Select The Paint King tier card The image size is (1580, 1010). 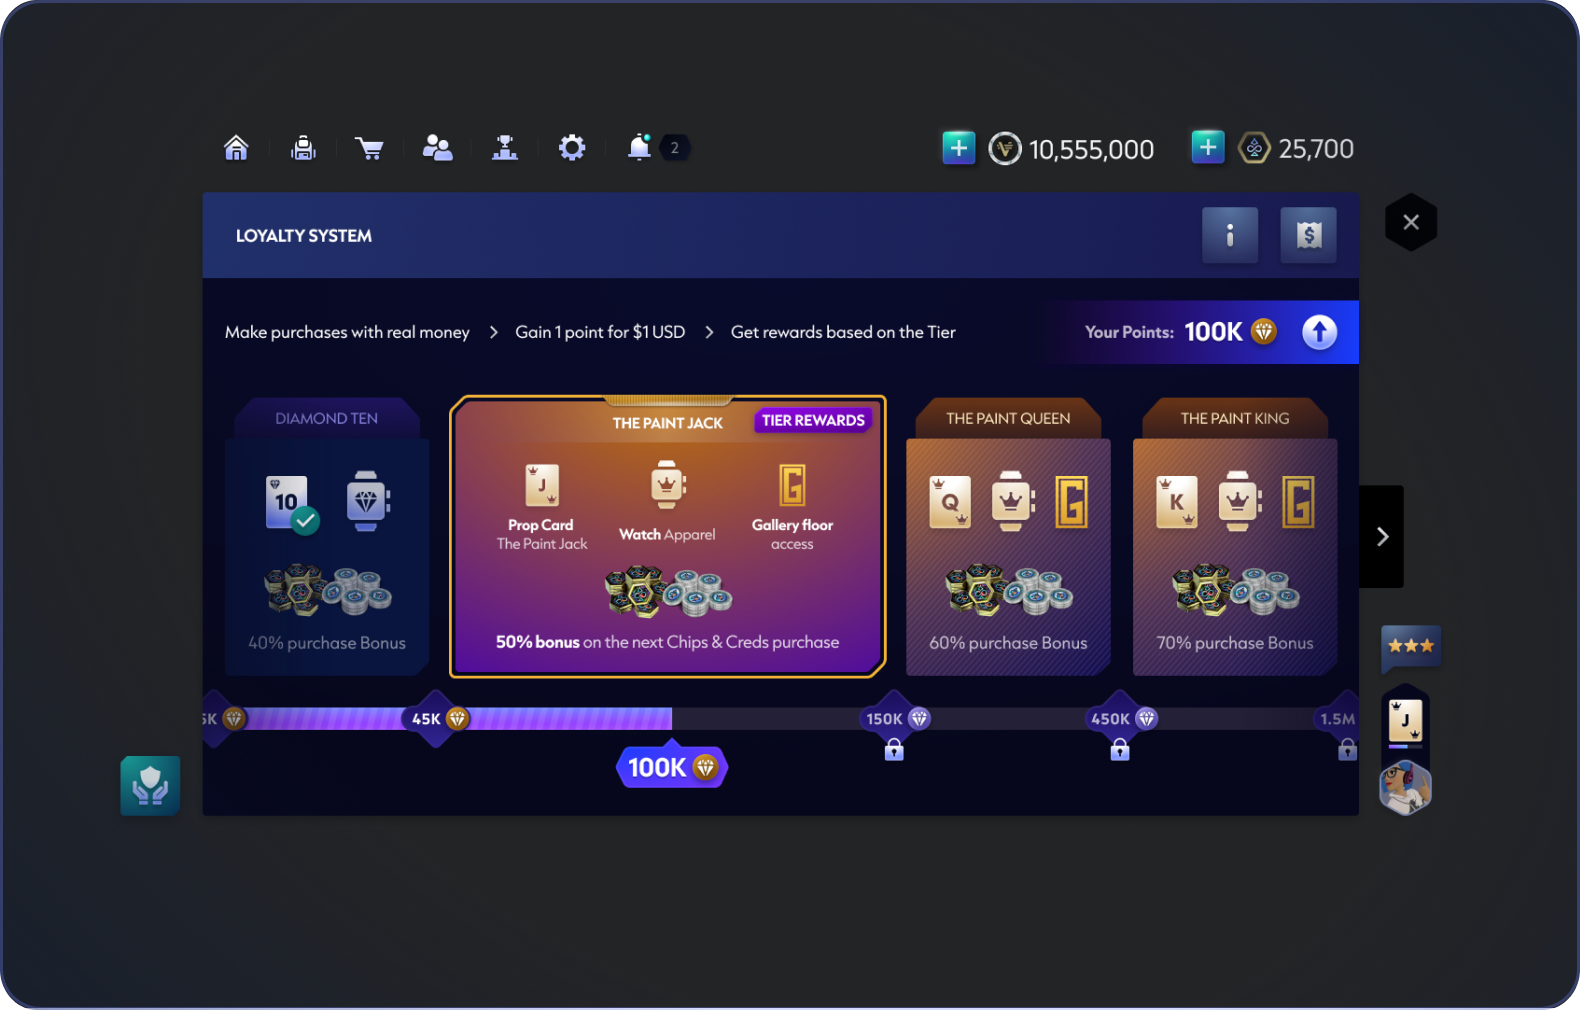click(x=1235, y=537)
